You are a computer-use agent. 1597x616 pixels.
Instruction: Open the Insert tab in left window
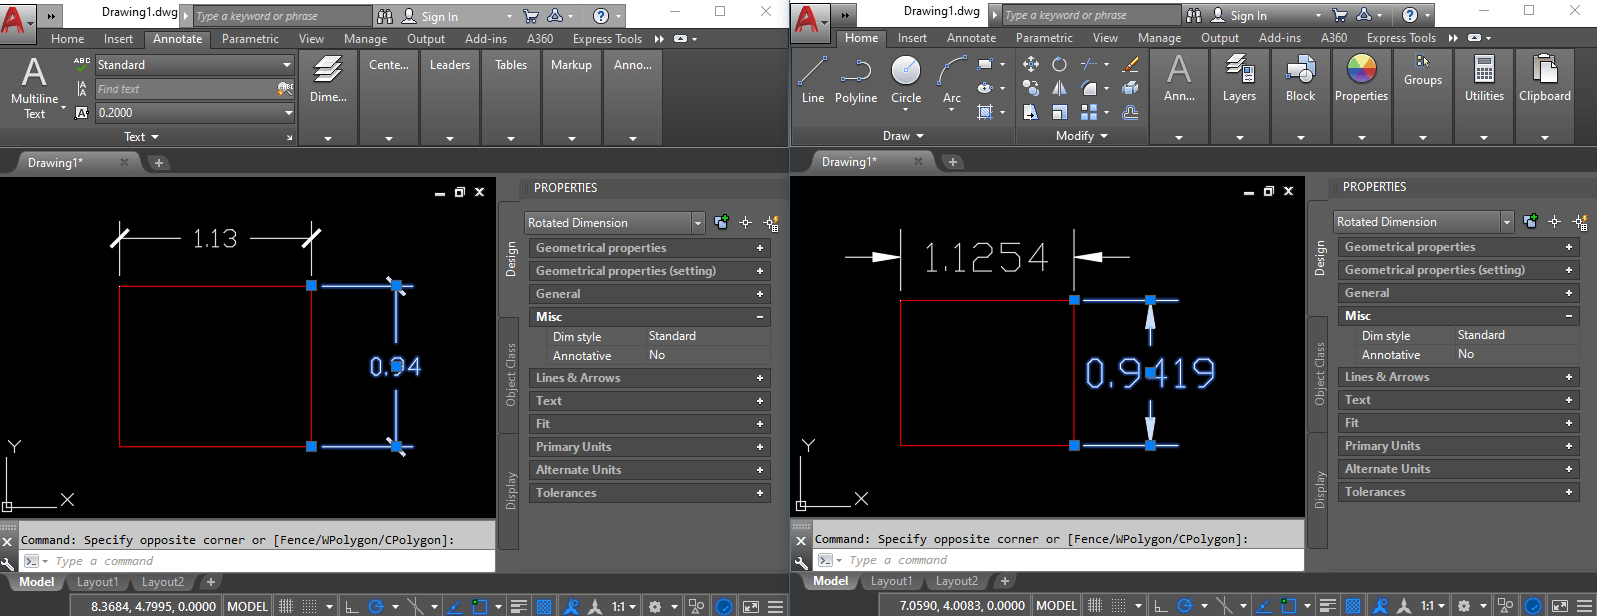click(118, 39)
